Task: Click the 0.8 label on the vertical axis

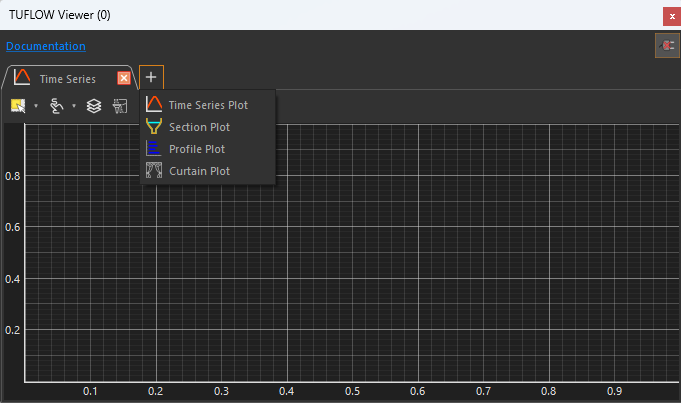Action: coord(11,176)
